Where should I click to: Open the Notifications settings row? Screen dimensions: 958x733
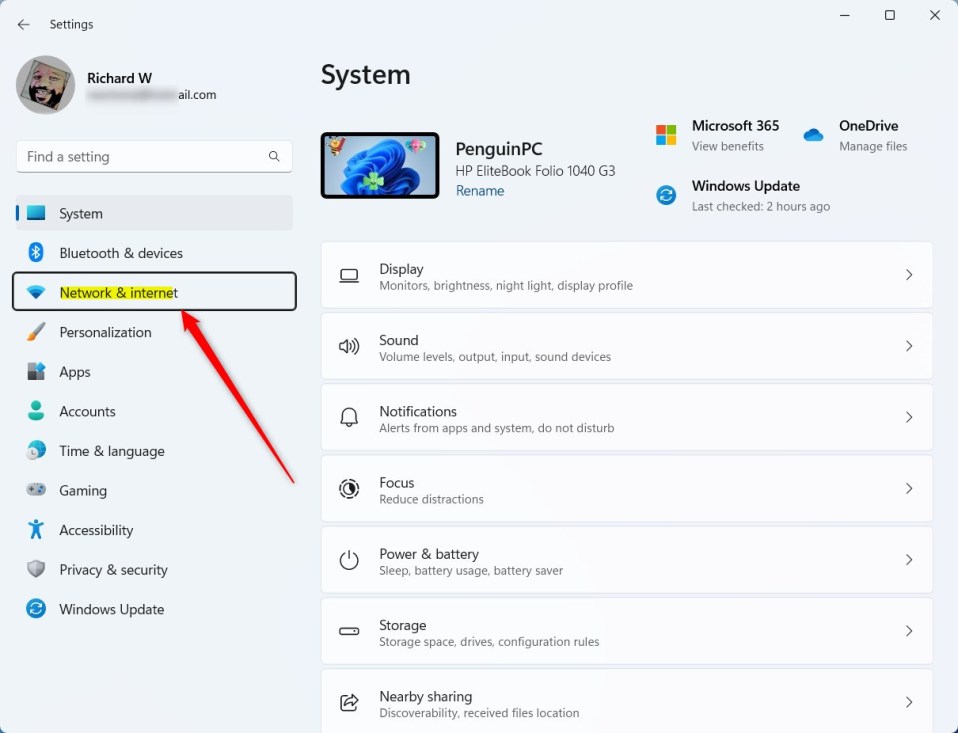(626, 417)
